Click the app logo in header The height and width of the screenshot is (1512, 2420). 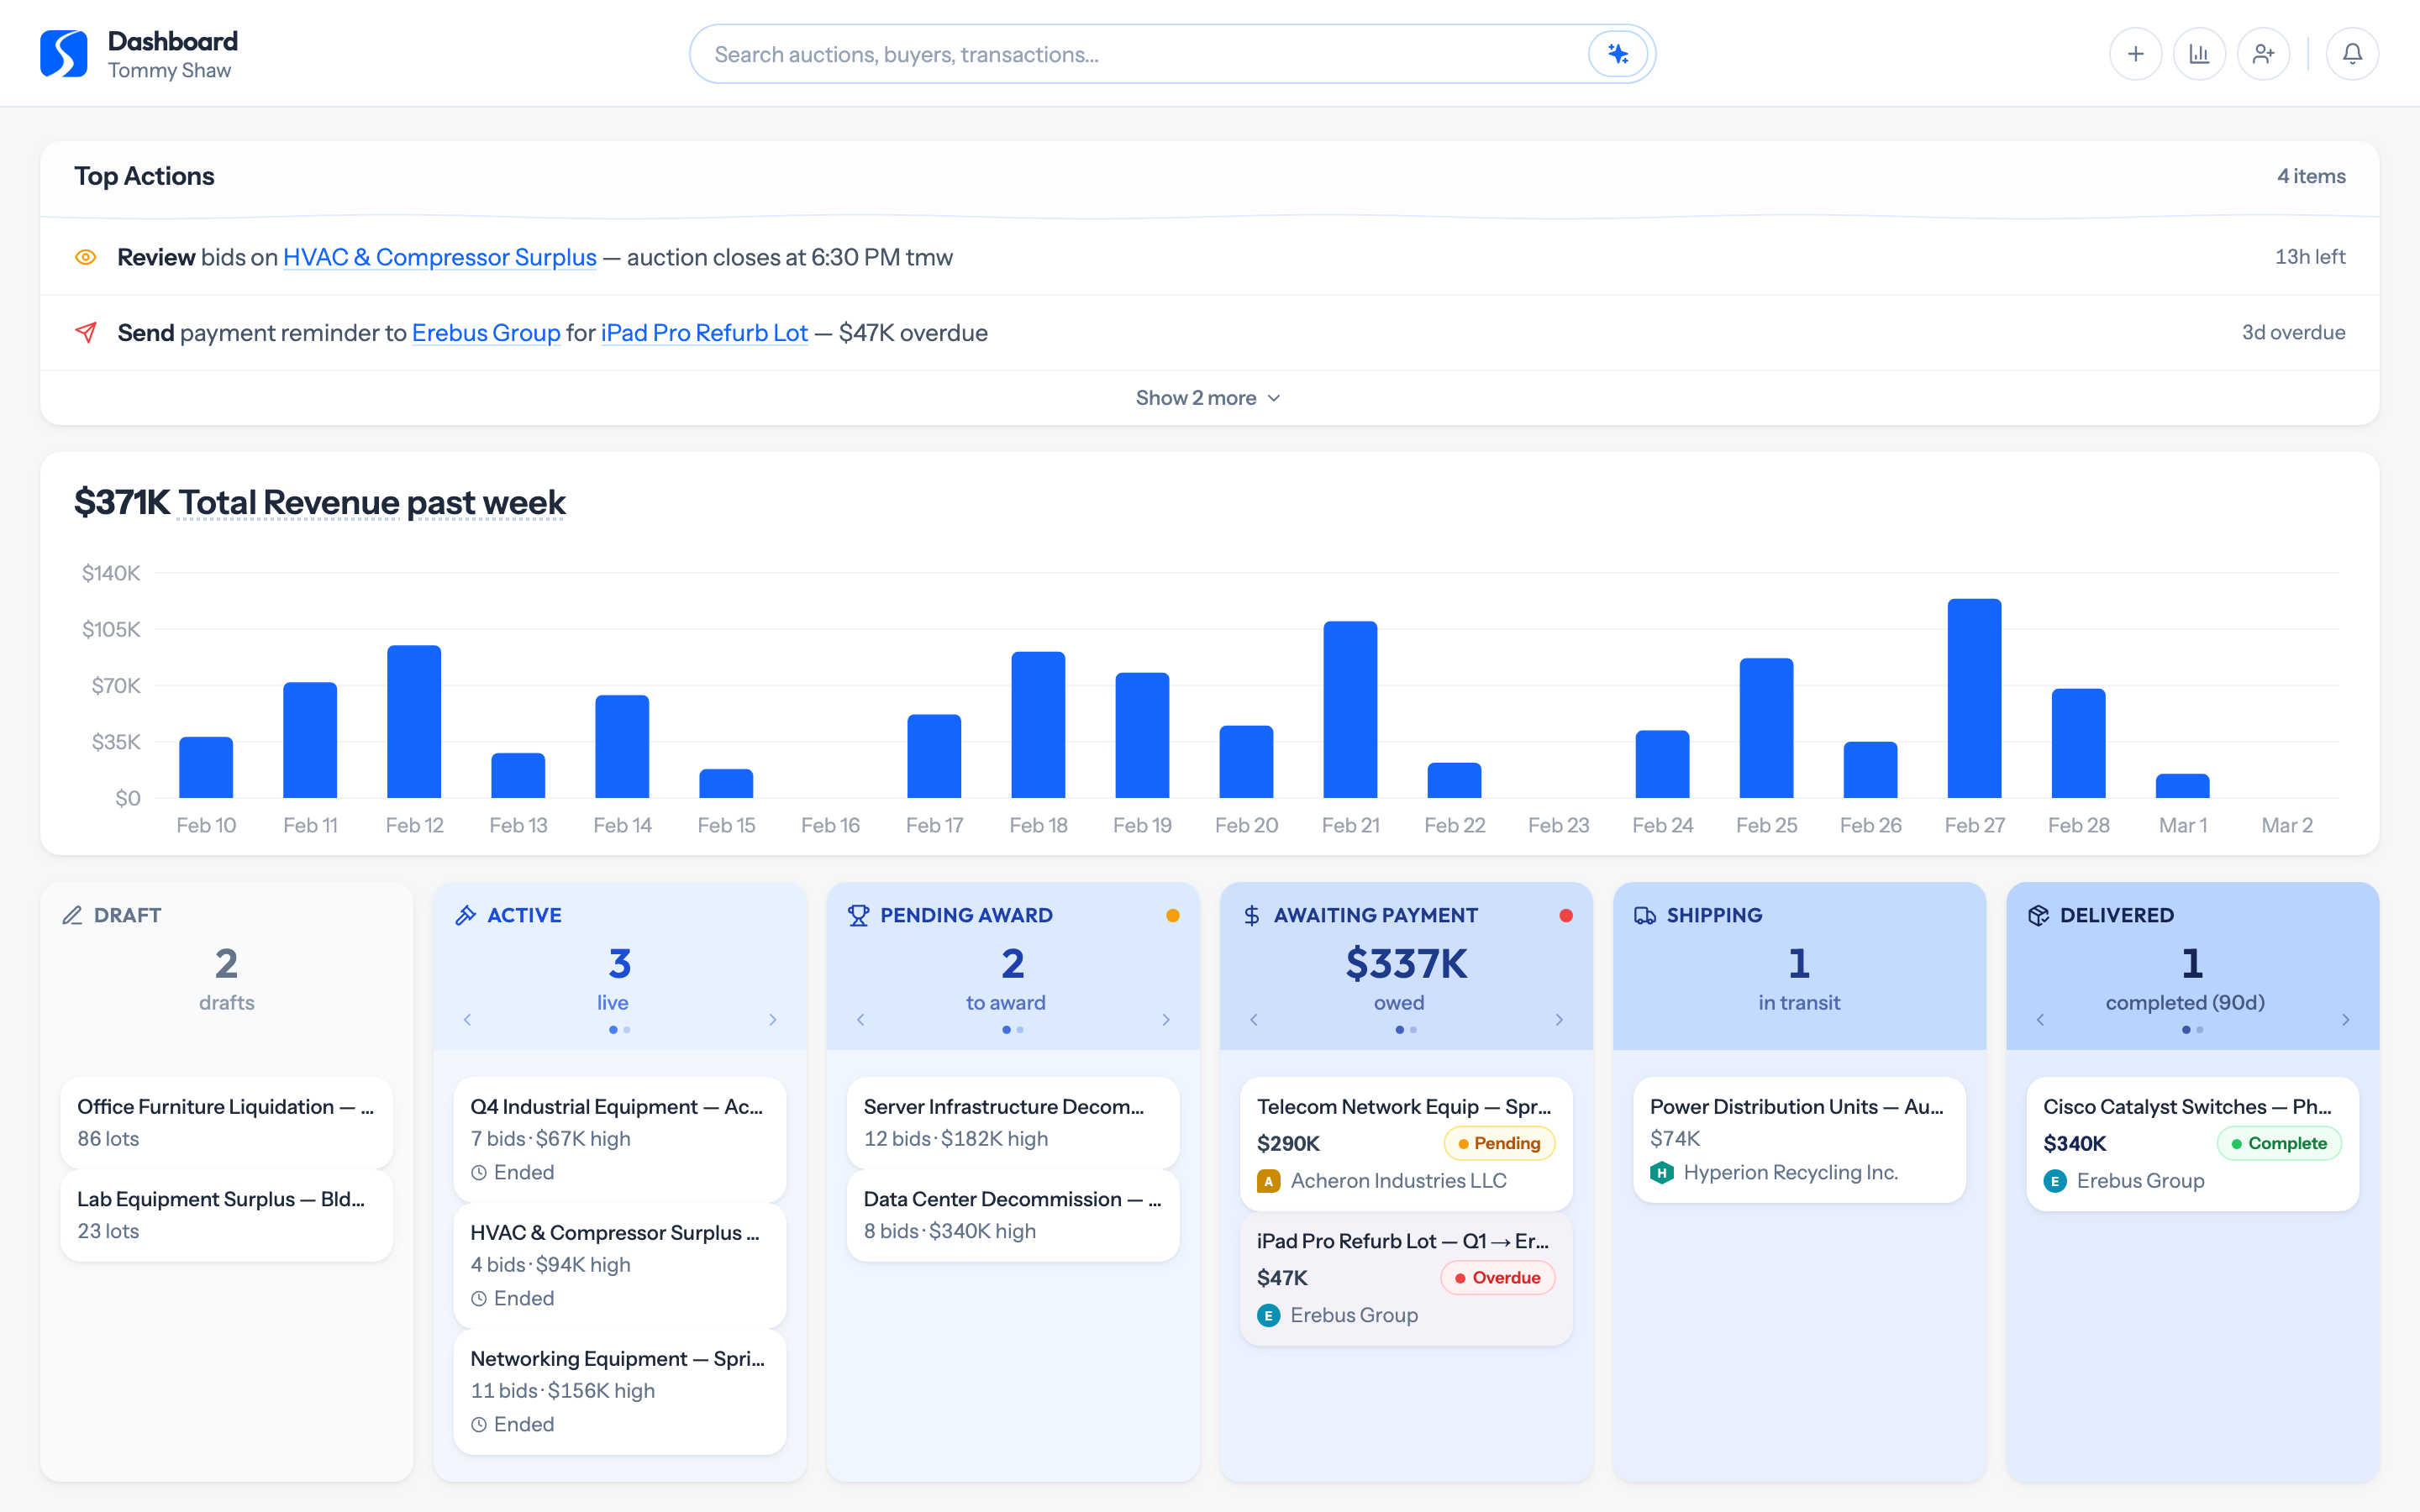[x=64, y=54]
